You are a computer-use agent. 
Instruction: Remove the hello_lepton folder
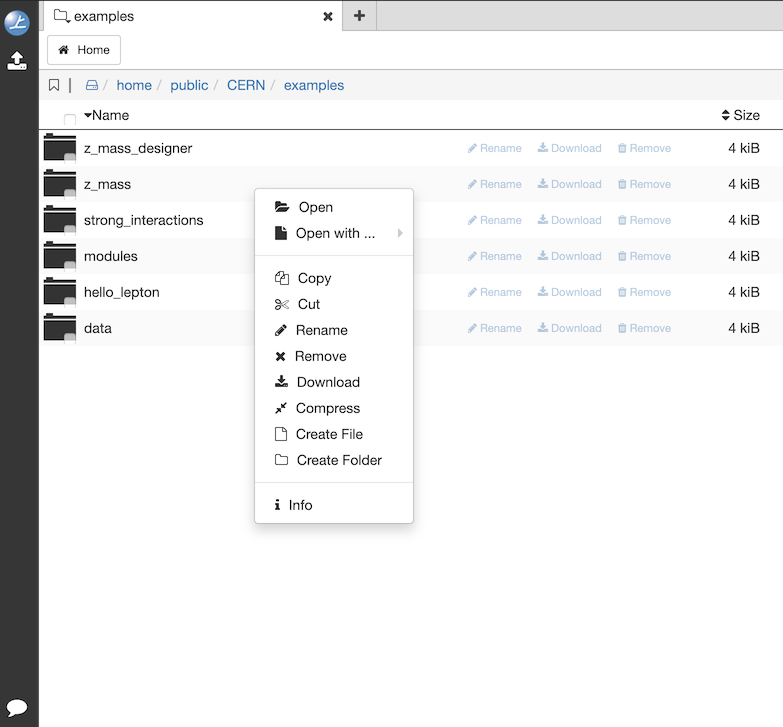pos(644,292)
